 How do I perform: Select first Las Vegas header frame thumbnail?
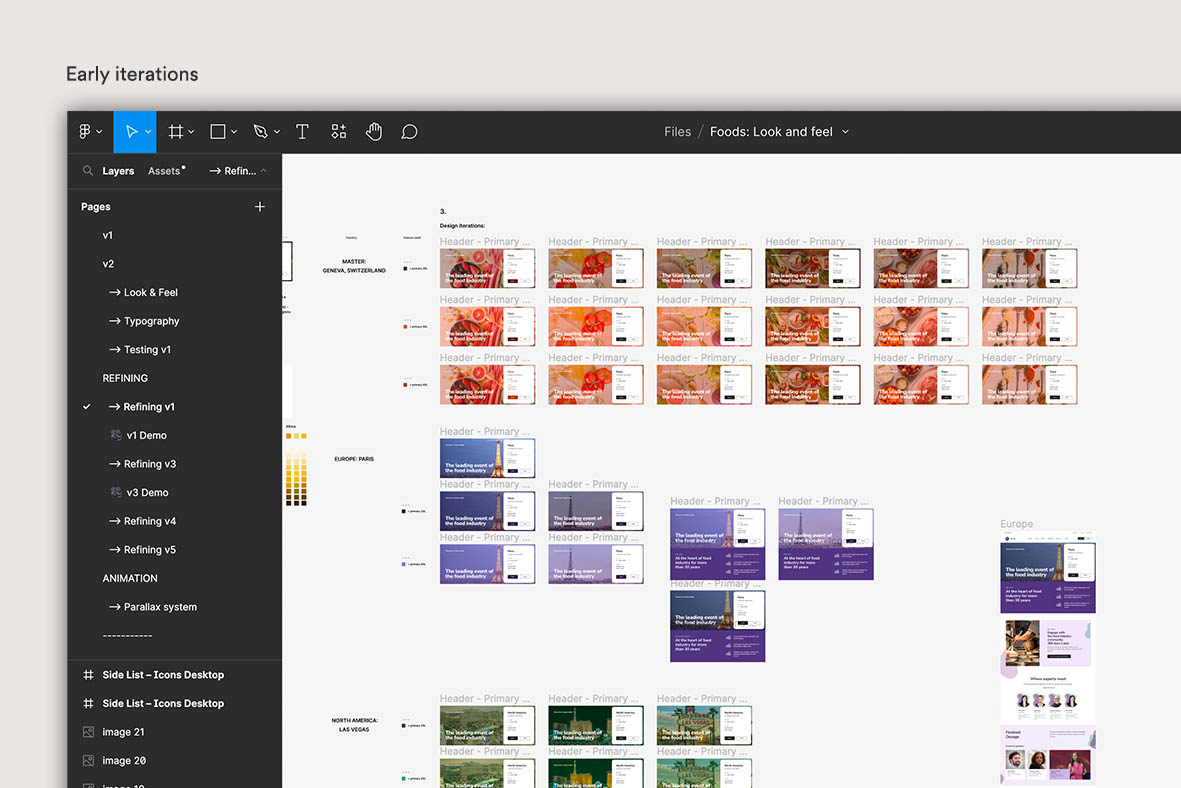click(x=487, y=725)
